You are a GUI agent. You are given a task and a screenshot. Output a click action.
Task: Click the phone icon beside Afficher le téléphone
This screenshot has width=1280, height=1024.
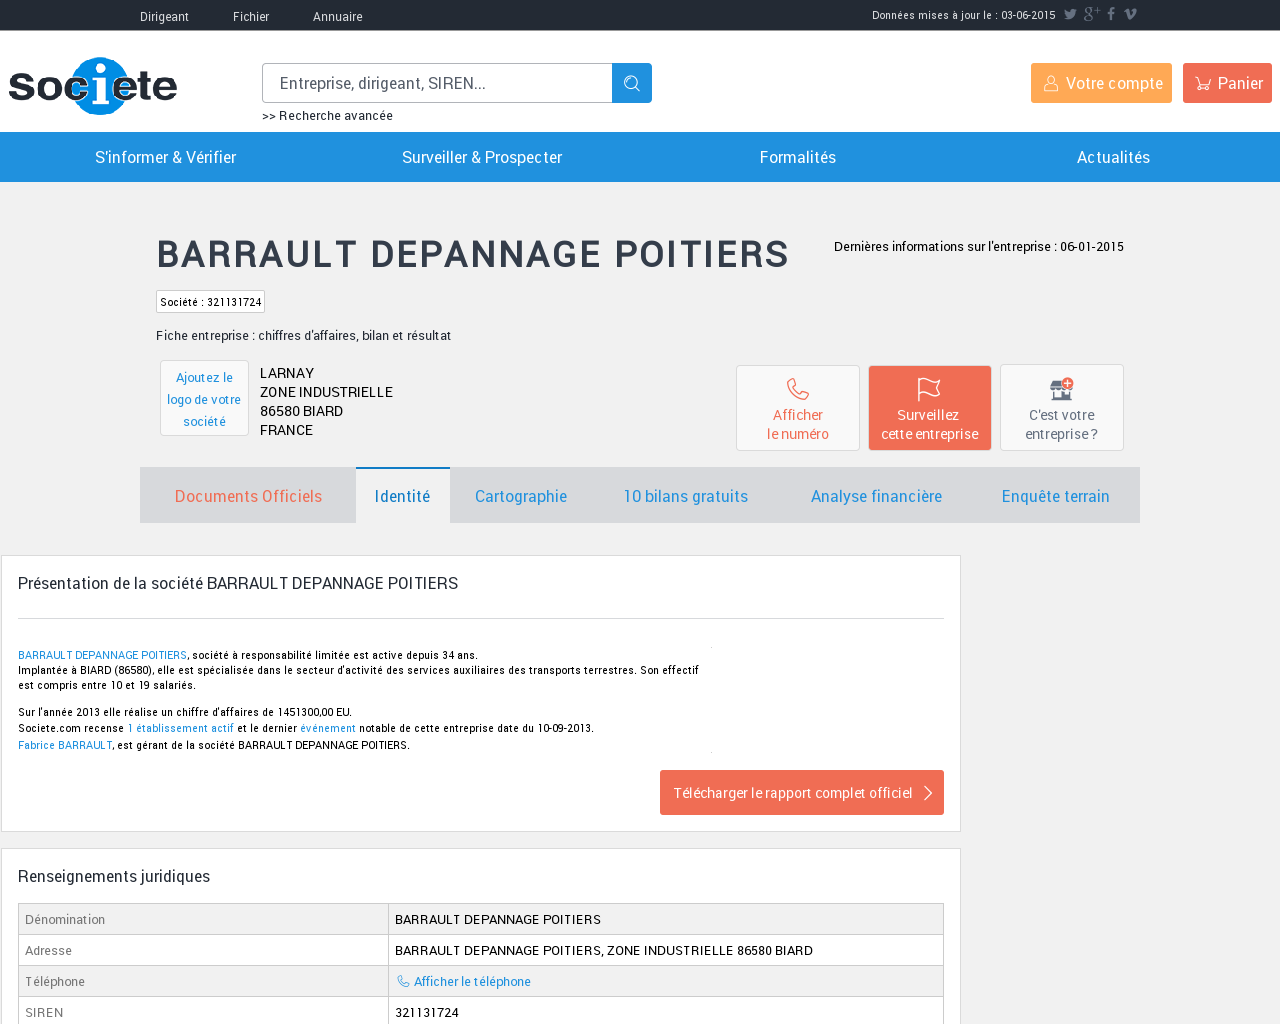click(x=403, y=981)
